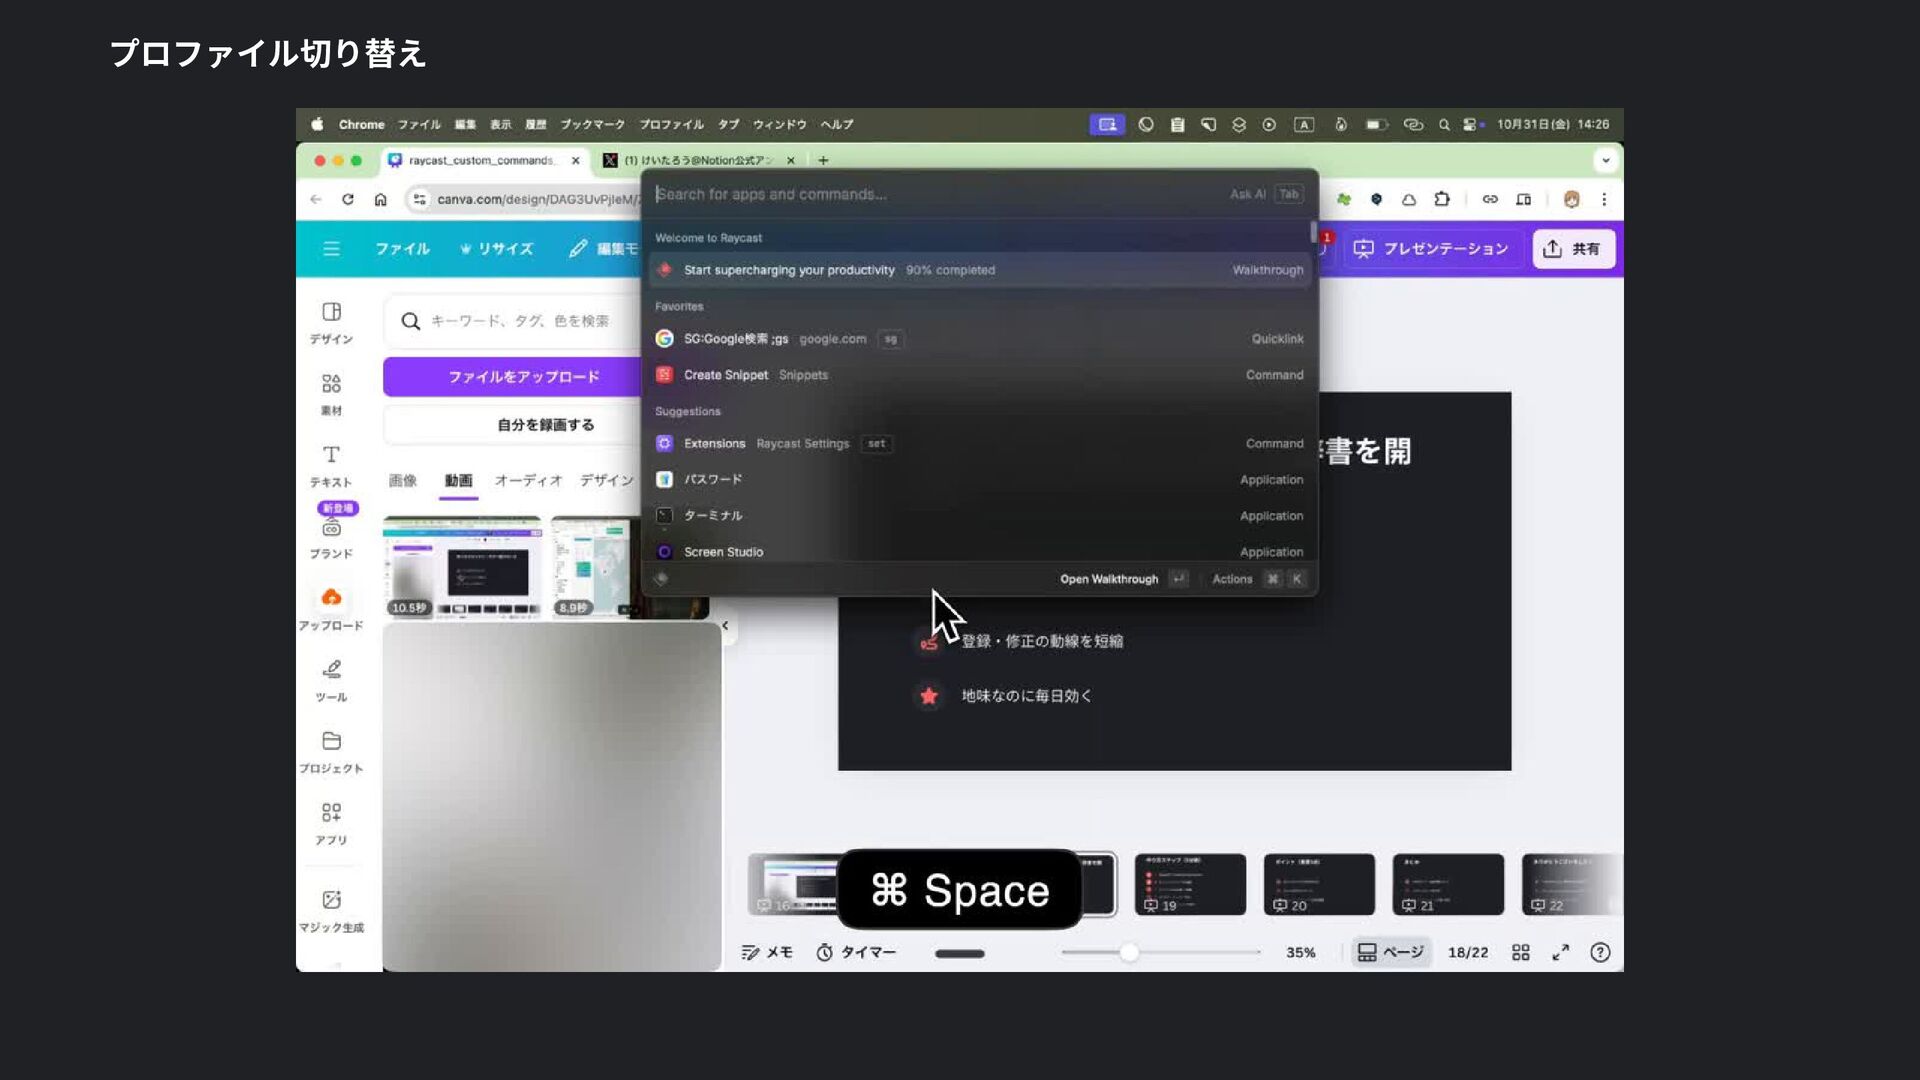
Task: Open the デザイン panel in Canva sidebar
Action: 331,322
